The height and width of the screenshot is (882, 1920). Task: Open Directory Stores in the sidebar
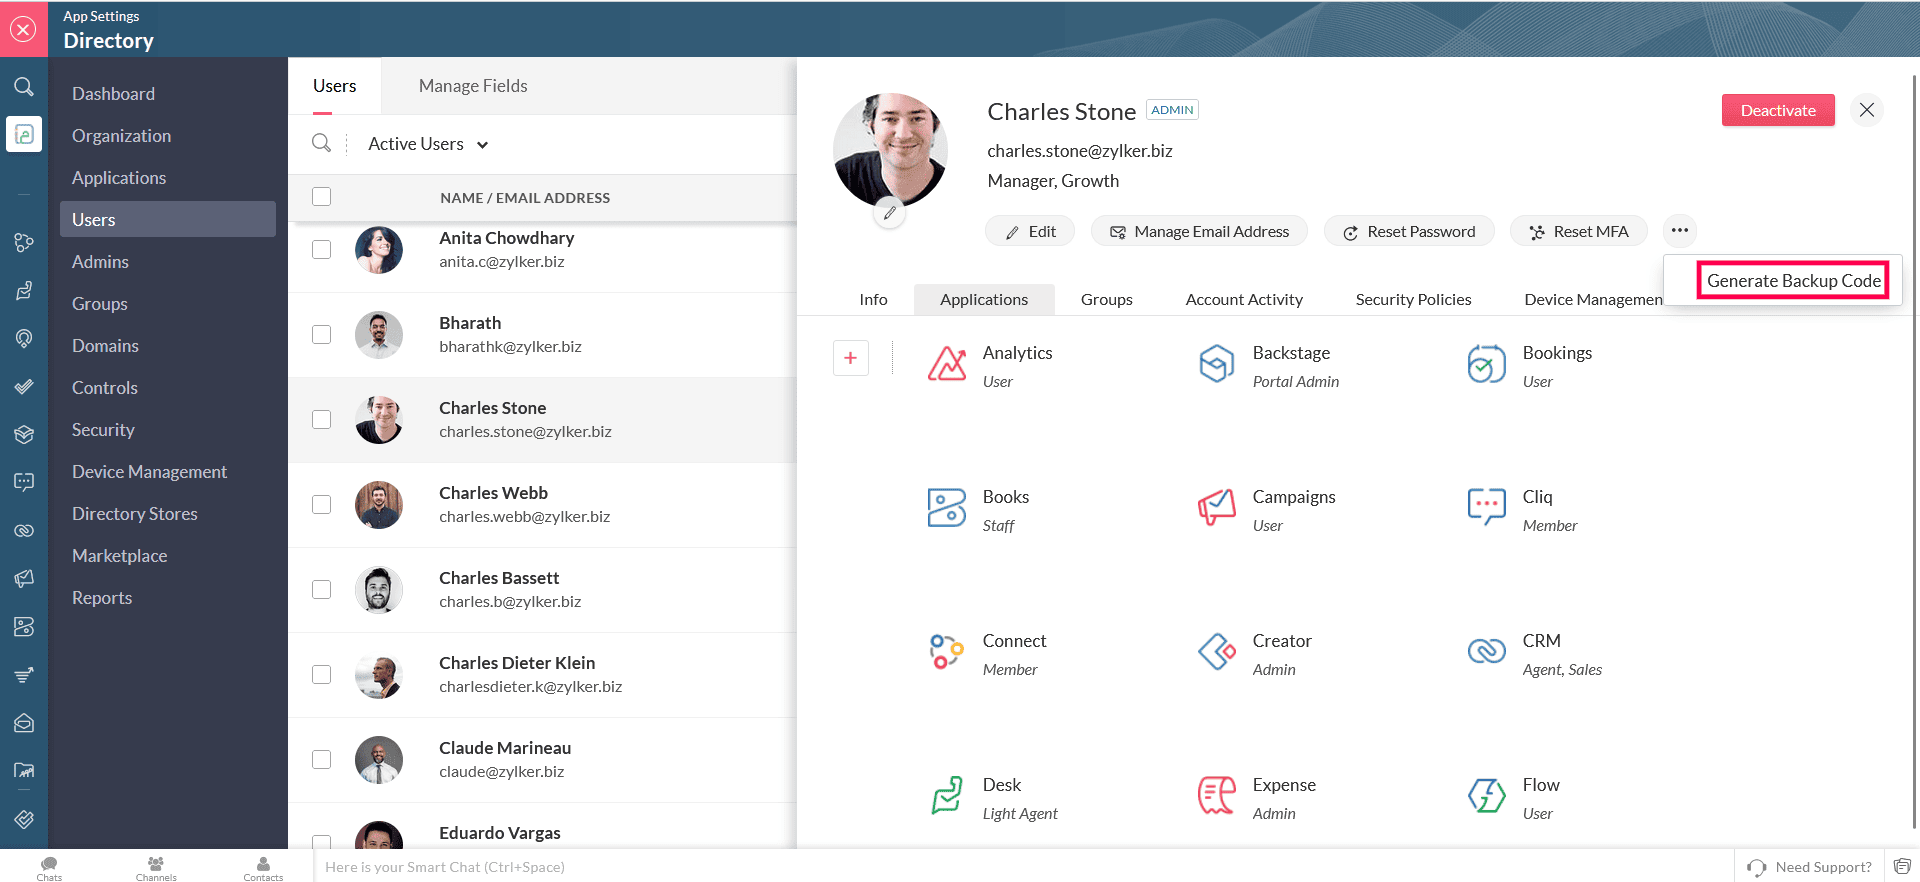(134, 514)
